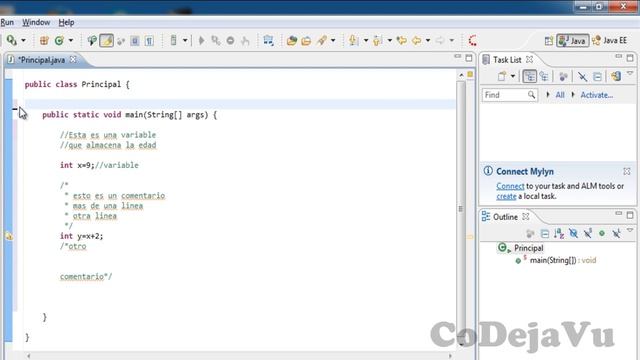The width and height of the screenshot is (640, 360).
Task: Toggle Show Whitespace Characters pilcrow button
Action: pos(149,40)
